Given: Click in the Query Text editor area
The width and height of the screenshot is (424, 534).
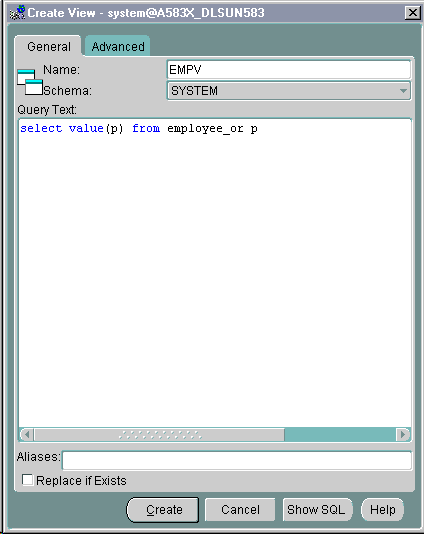Looking at the screenshot, I should [215, 272].
